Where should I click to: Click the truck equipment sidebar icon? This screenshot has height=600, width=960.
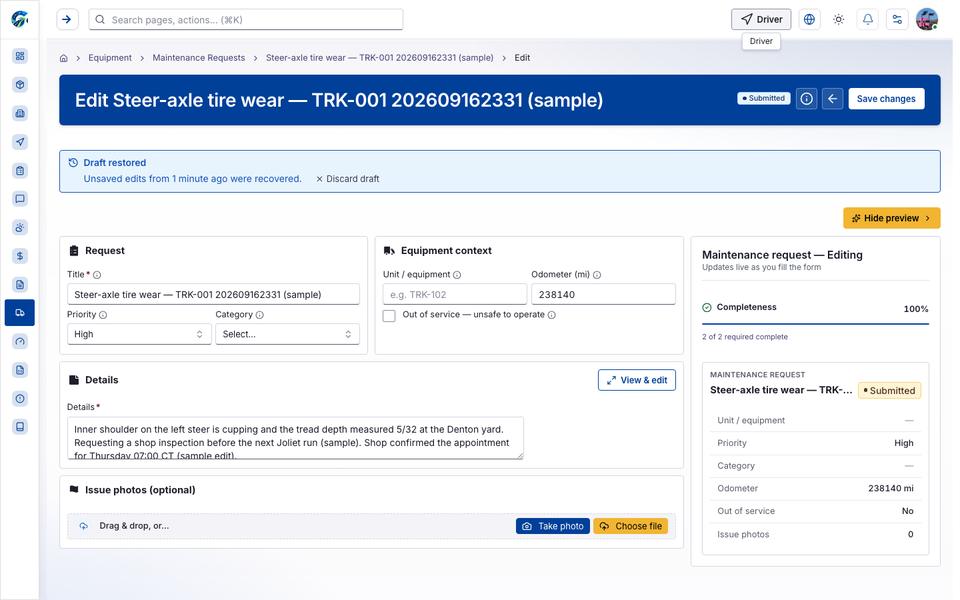[20, 313]
